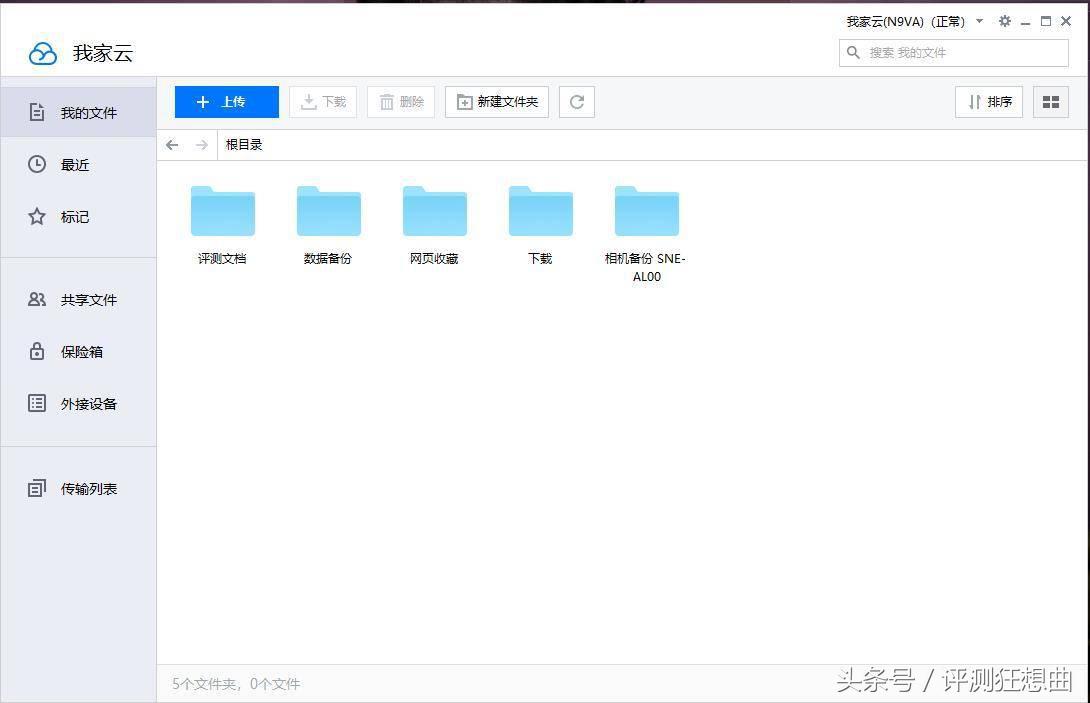Toggle the 排序 sort options
1090x703 pixels.
pyautogui.click(x=988, y=101)
